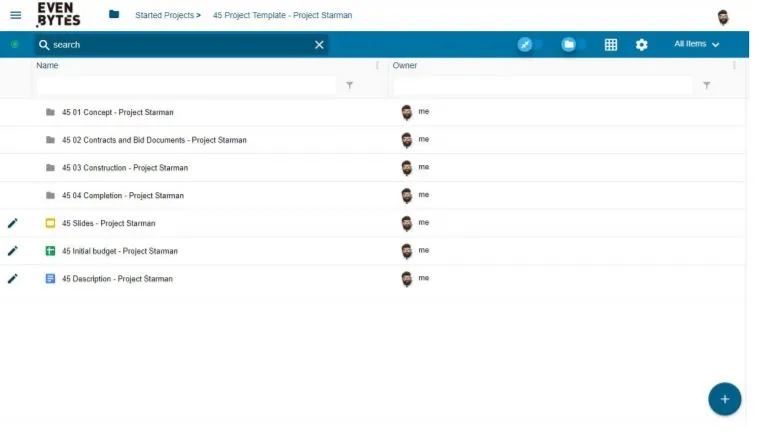Click the search magnifier icon

point(44,45)
